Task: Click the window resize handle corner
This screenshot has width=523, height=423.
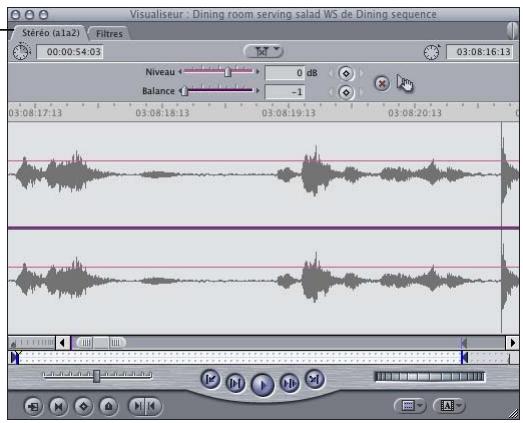Action: coord(514,414)
